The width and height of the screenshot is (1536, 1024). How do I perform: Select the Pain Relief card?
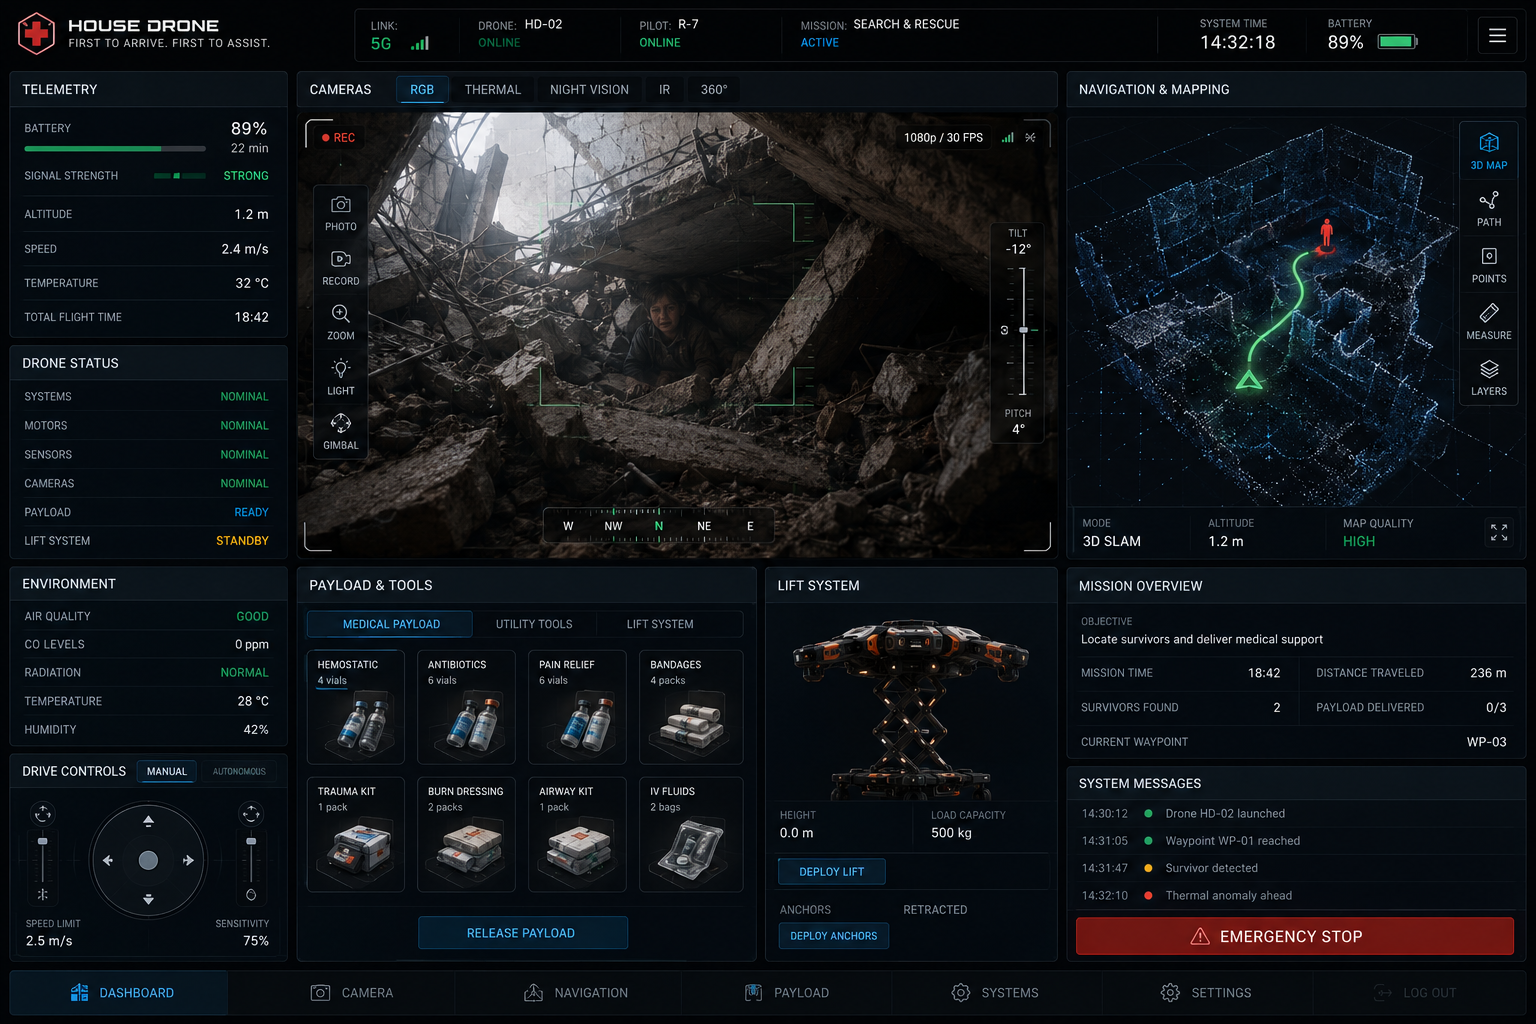[577, 707]
